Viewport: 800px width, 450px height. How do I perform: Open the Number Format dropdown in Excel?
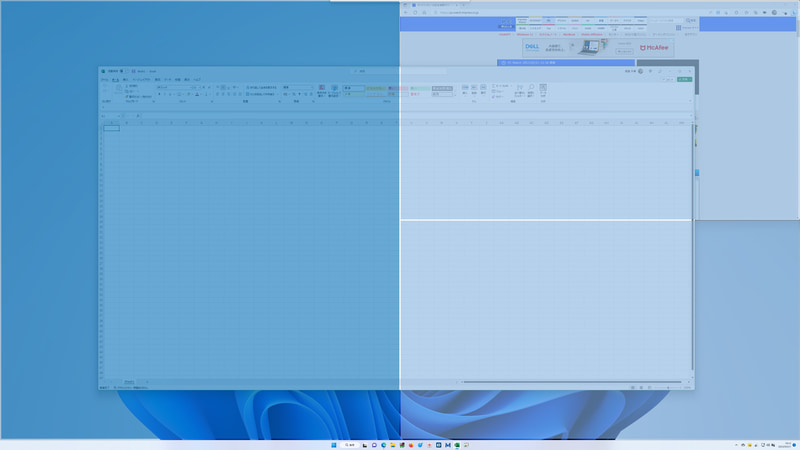[x=312, y=87]
